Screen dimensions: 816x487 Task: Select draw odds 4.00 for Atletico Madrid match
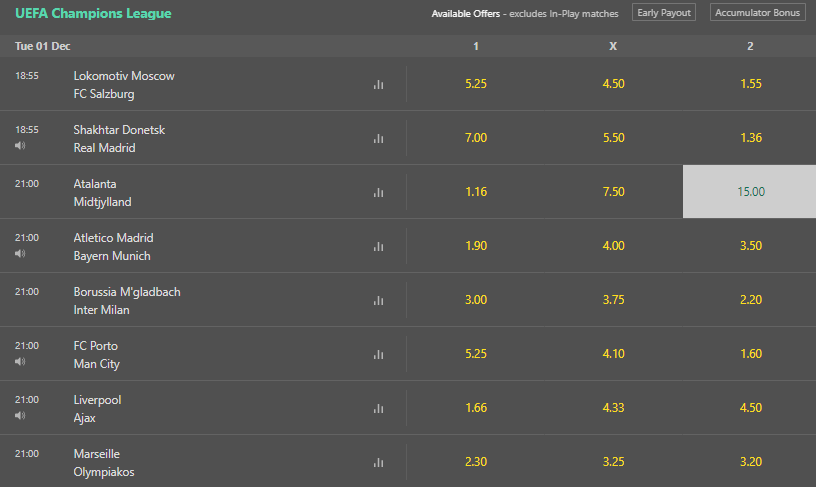(613, 246)
